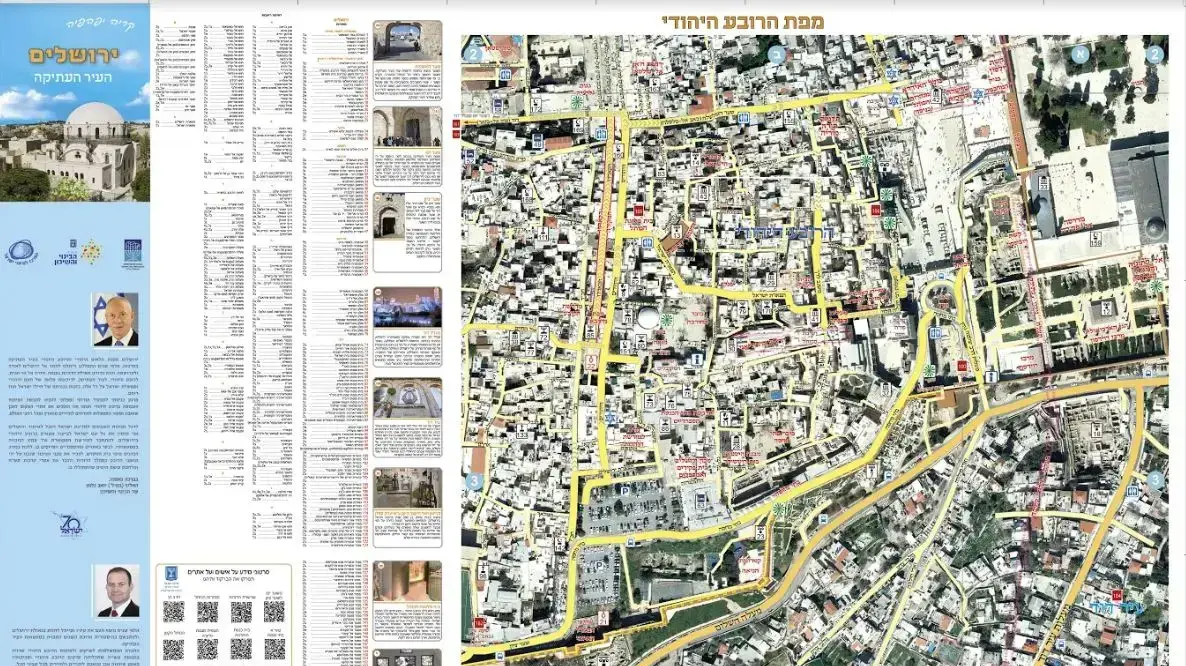This screenshot has width=1186, height=666.
Task: Click green starburst icon next to white dome
Action: [x=666, y=320]
